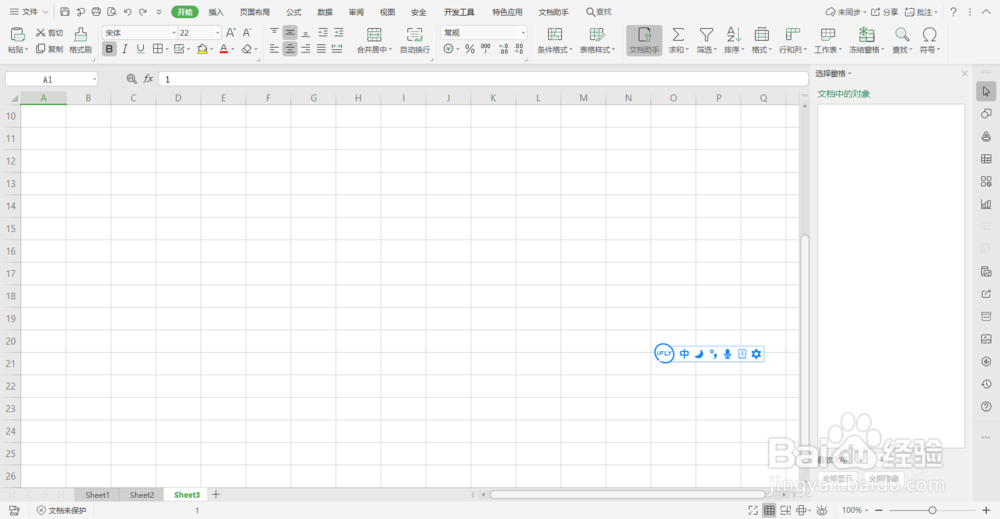
Task: Expand the Conditional Formatting (条件格式) dropdown
Action: click(x=571, y=50)
